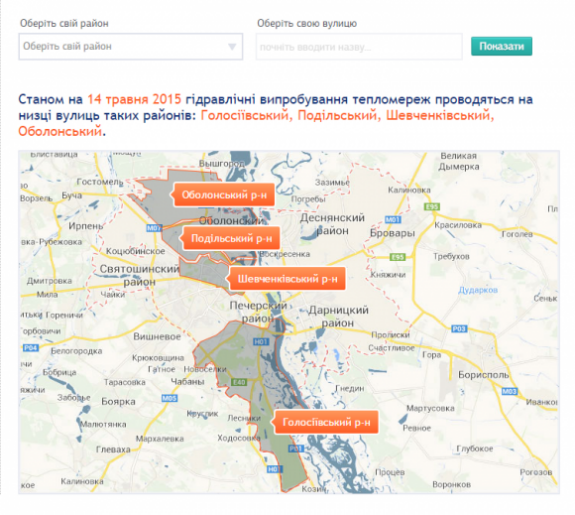This screenshot has height=515, width=575.
Task: Click 'Малютянка' label on map
Action: click(x=103, y=424)
